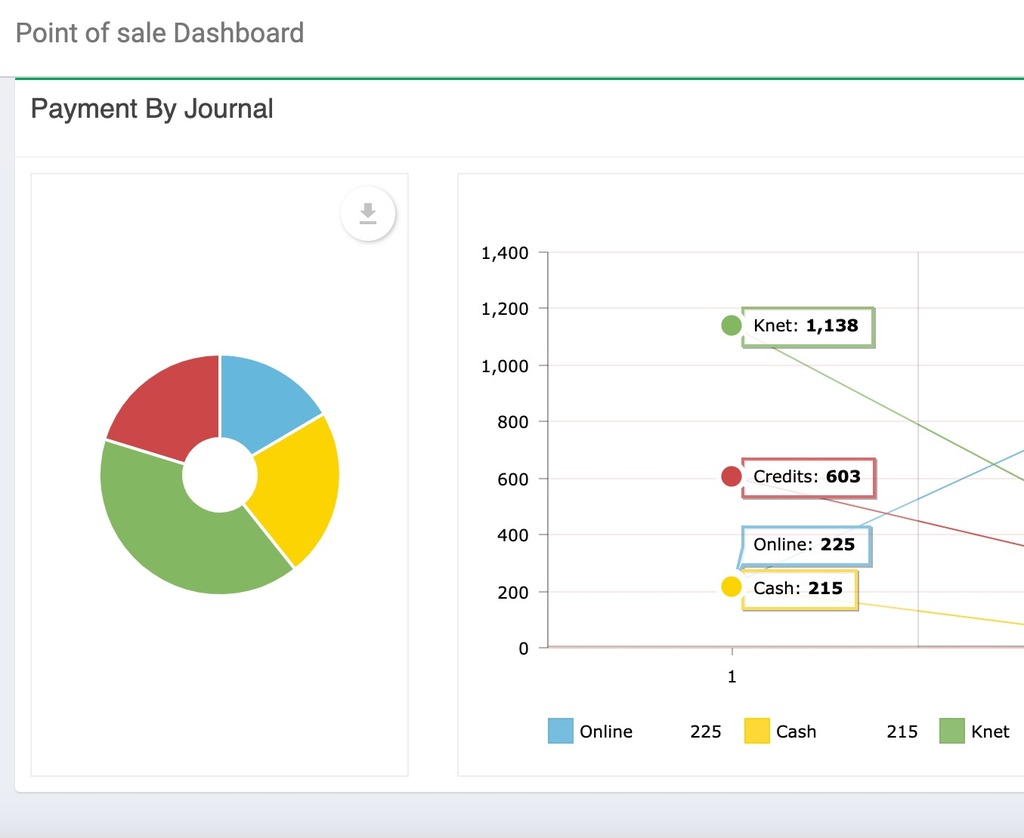
Task: Click the Online legend label
Action: tap(606, 731)
